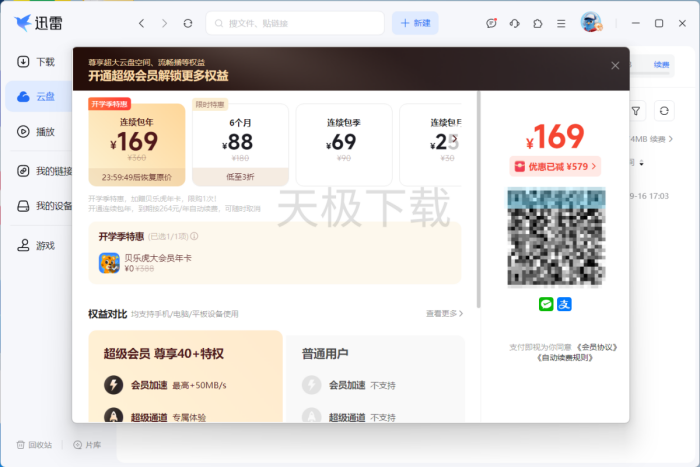Click the filter funnel icon behind the dialog
This screenshot has width=700, height=467.
[636, 111]
